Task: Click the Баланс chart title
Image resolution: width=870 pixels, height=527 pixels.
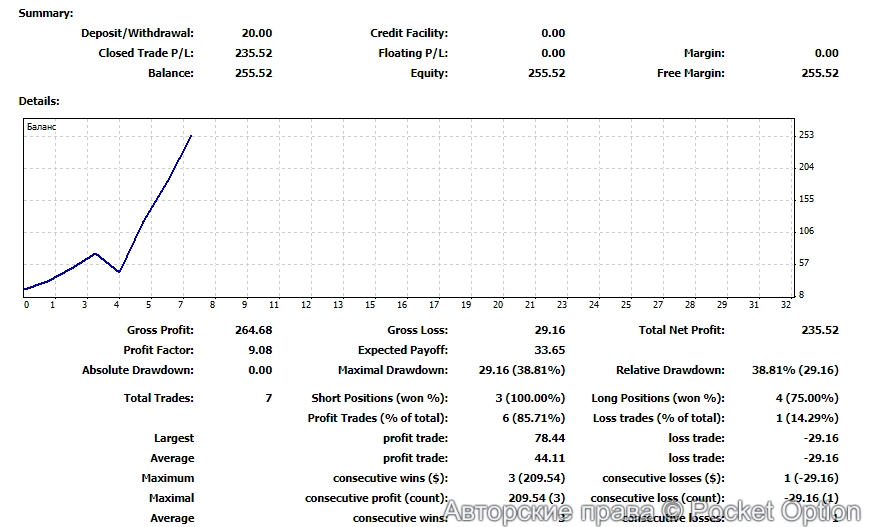Action: (x=41, y=127)
